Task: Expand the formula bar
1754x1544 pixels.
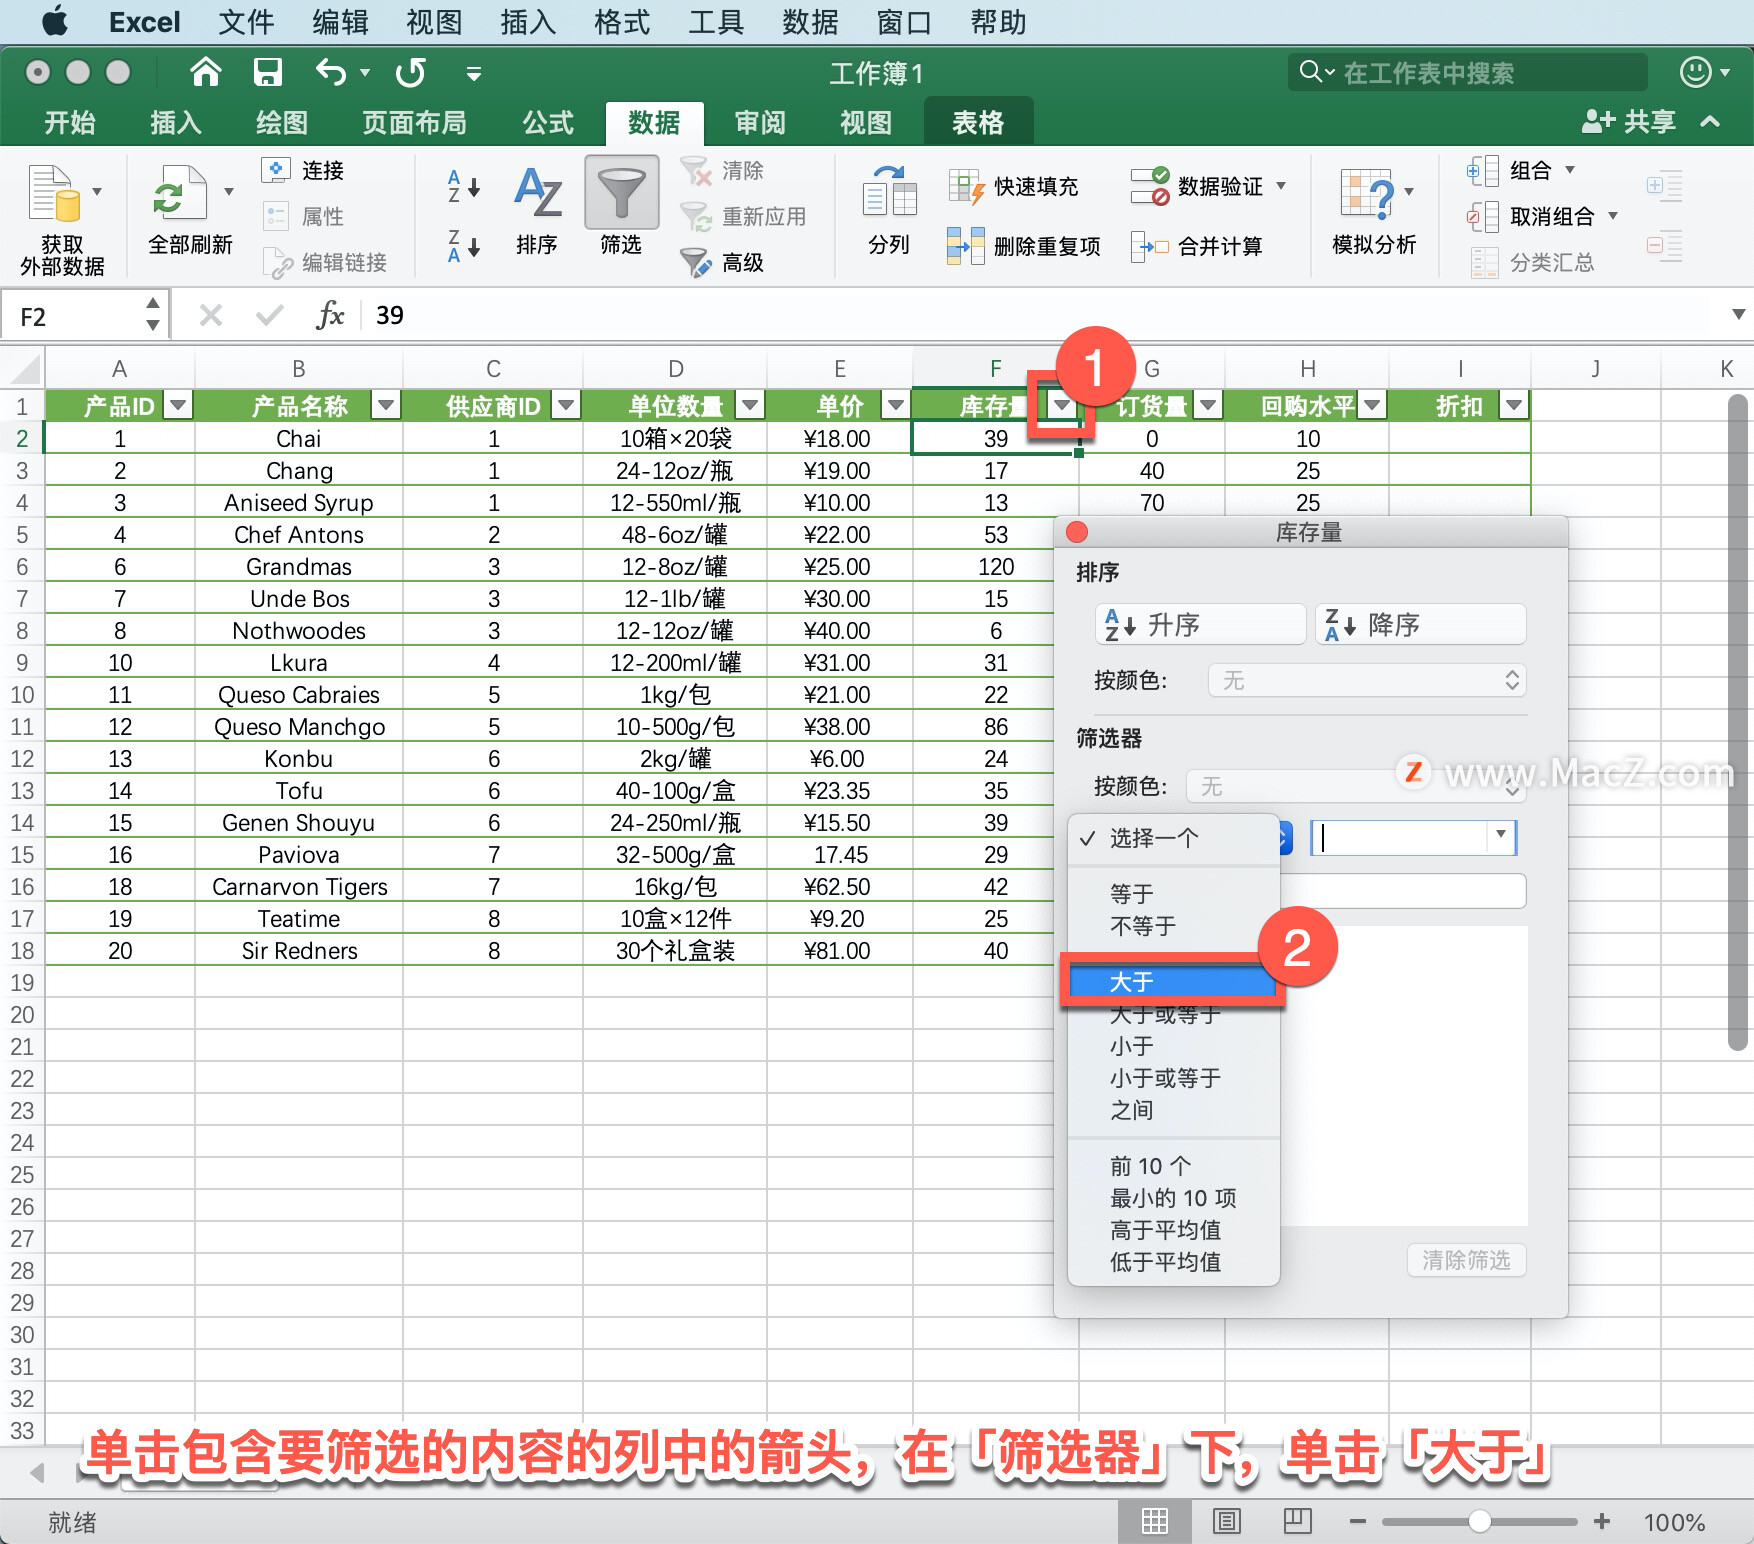Action: (1738, 314)
